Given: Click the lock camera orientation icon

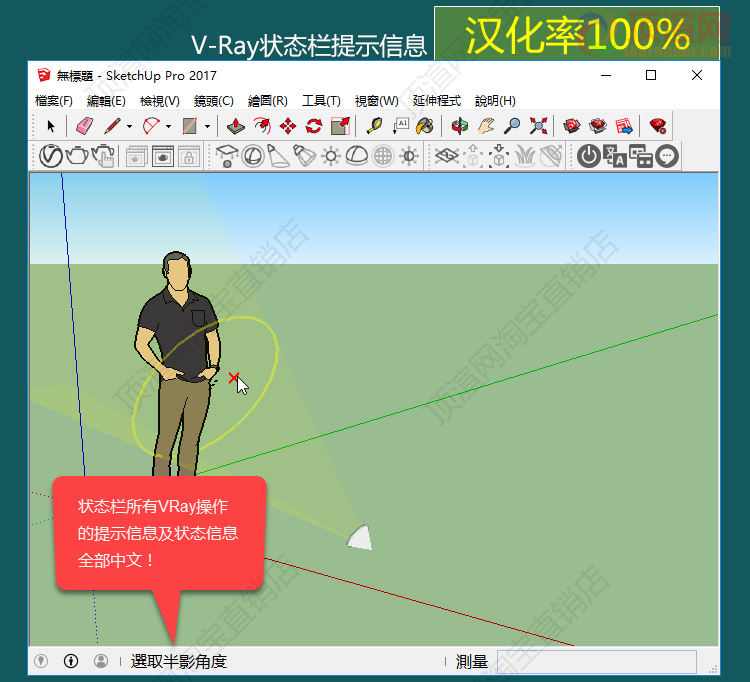Looking at the screenshot, I should coord(188,156).
